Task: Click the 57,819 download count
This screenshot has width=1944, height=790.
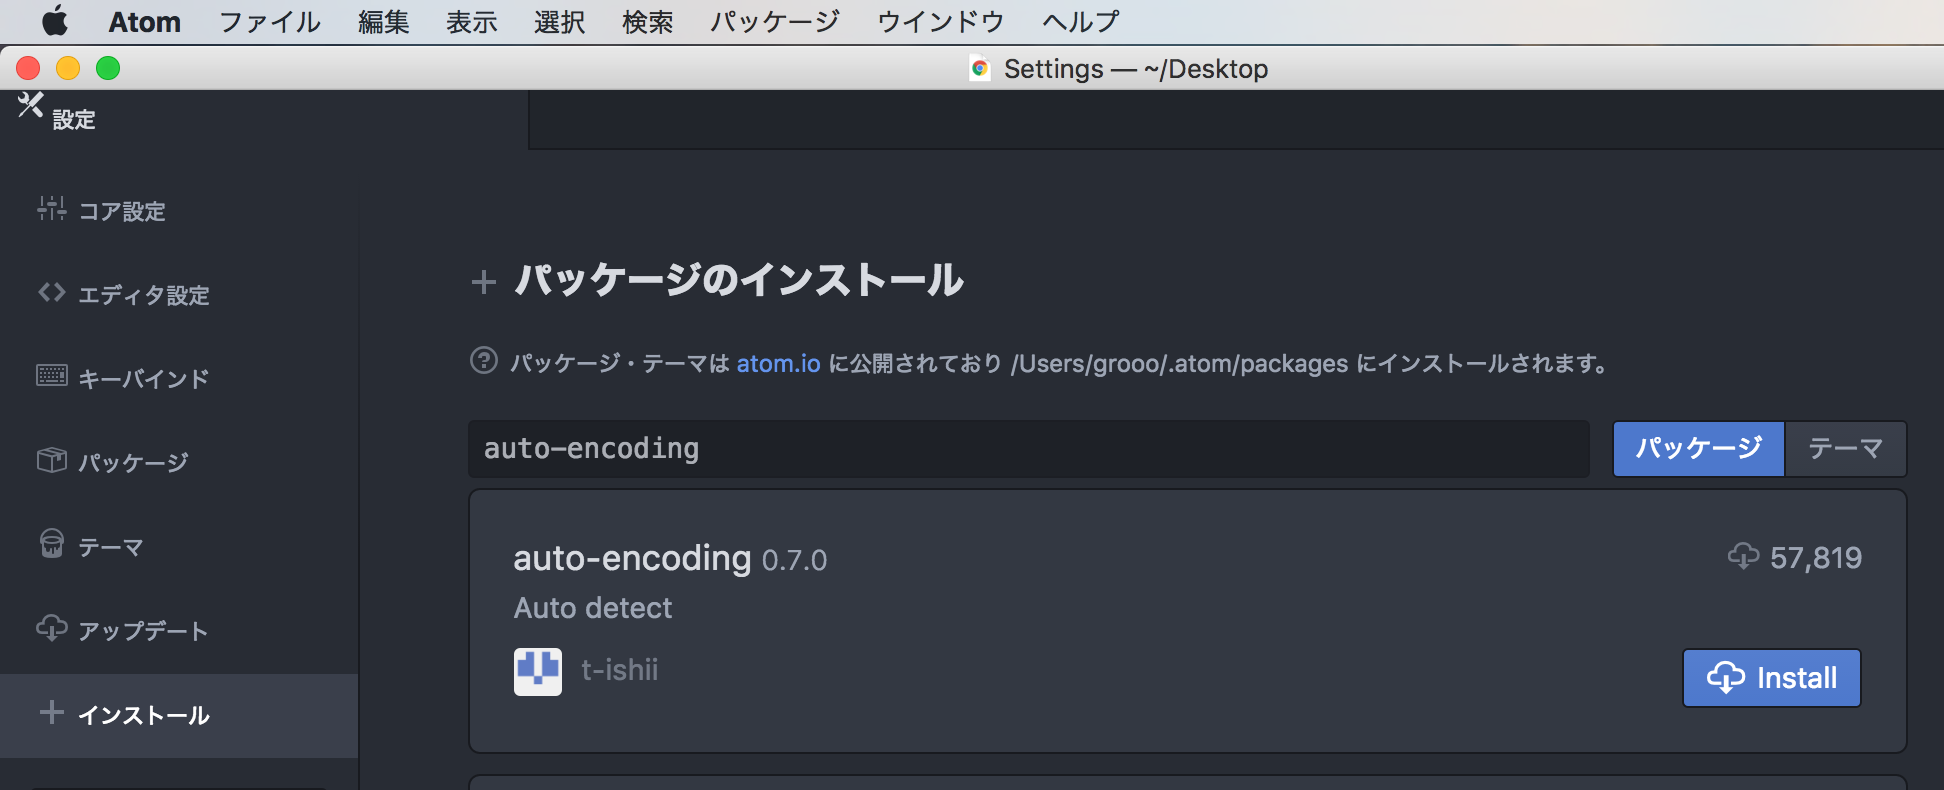Action: 1816,558
